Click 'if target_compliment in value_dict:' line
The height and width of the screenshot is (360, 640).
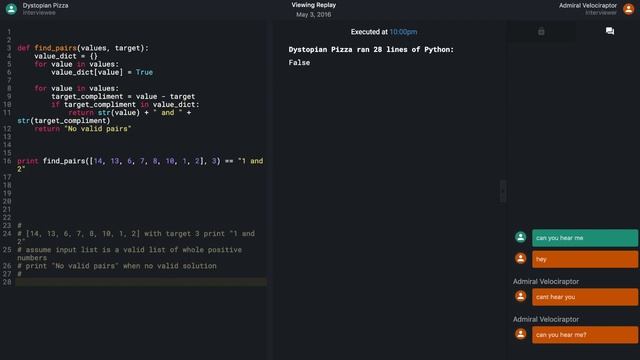[x=125, y=104]
